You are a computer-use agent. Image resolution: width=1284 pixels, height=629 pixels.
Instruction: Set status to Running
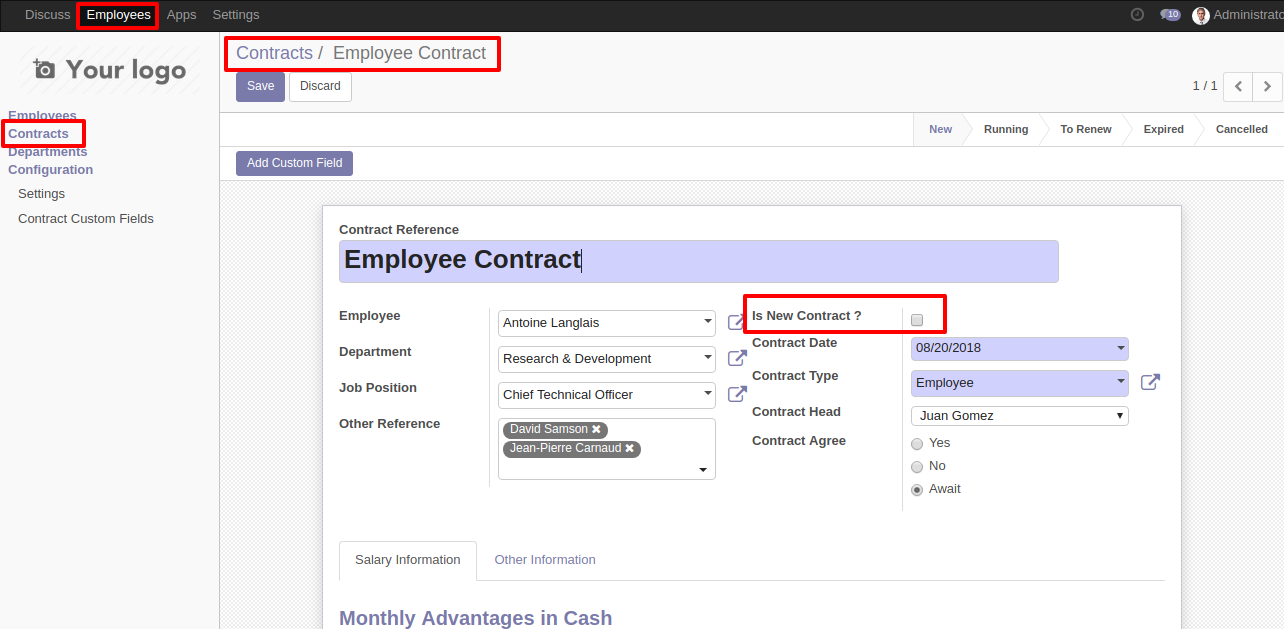pos(1006,129)
